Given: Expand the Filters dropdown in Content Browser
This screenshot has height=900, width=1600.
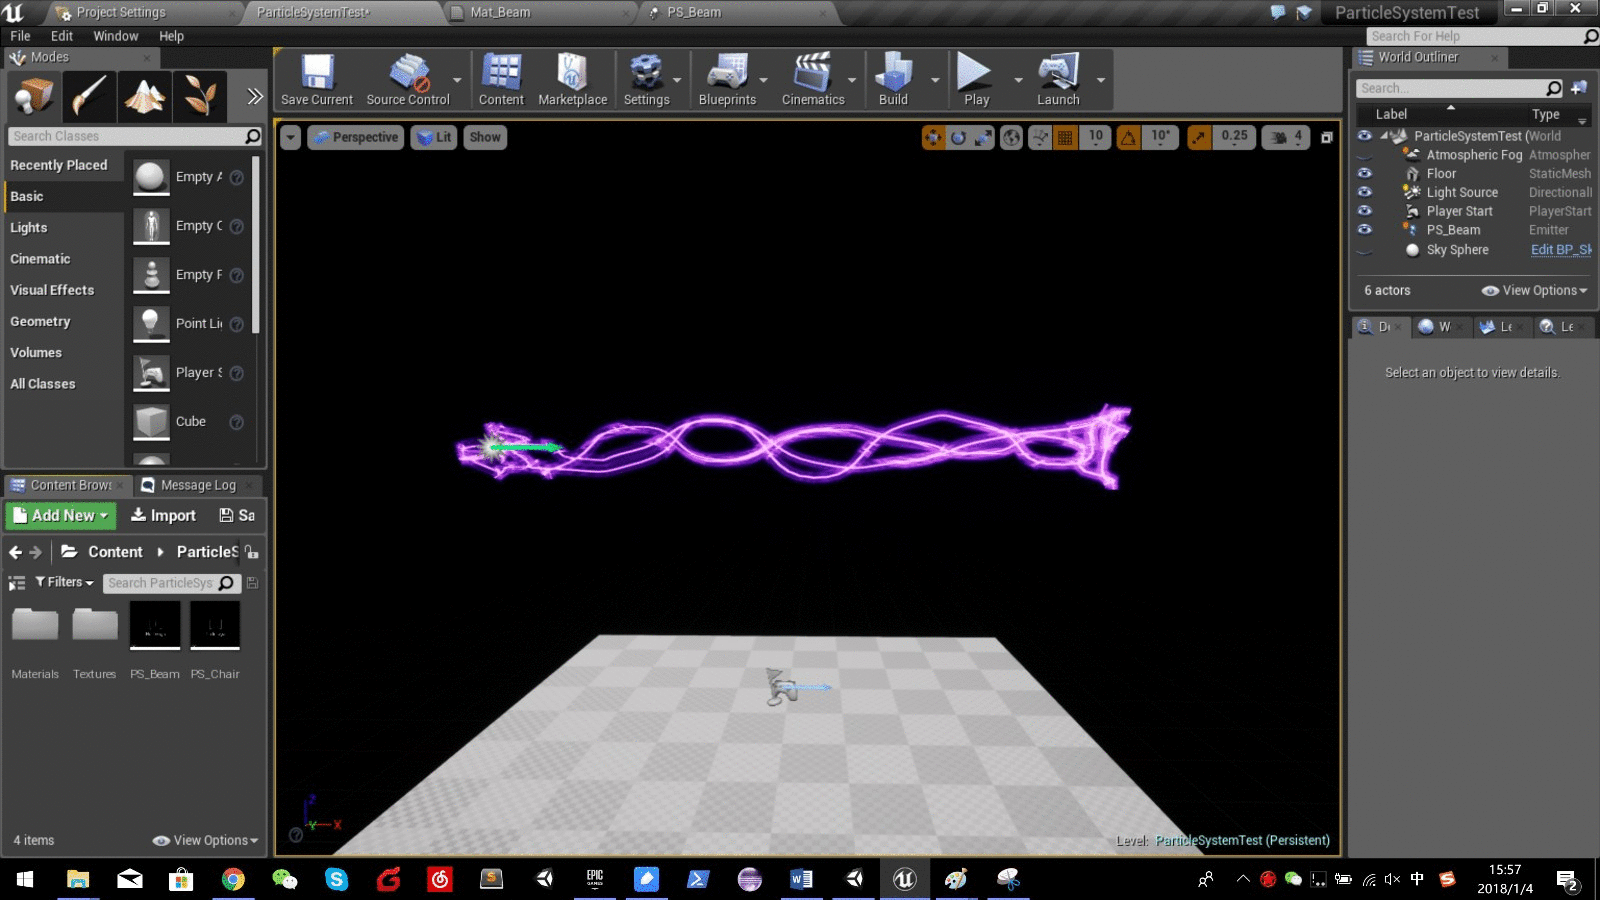Looking at the screenshot, I should [x=65, y=583].
